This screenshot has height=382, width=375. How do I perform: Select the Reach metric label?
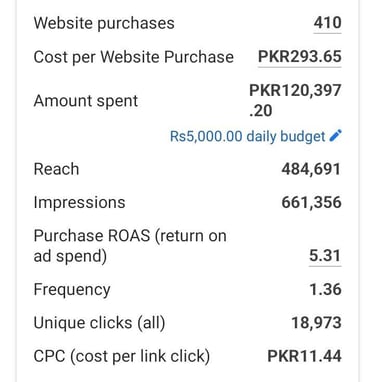click(56, 169)
